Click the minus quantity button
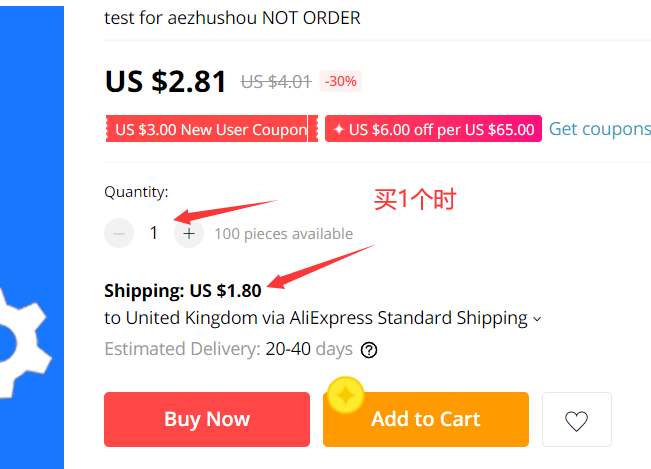 (118, 233)
